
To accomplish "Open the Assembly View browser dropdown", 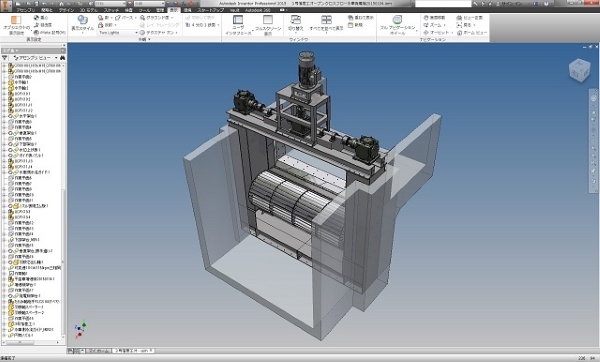I will click(x=35, y=57).
